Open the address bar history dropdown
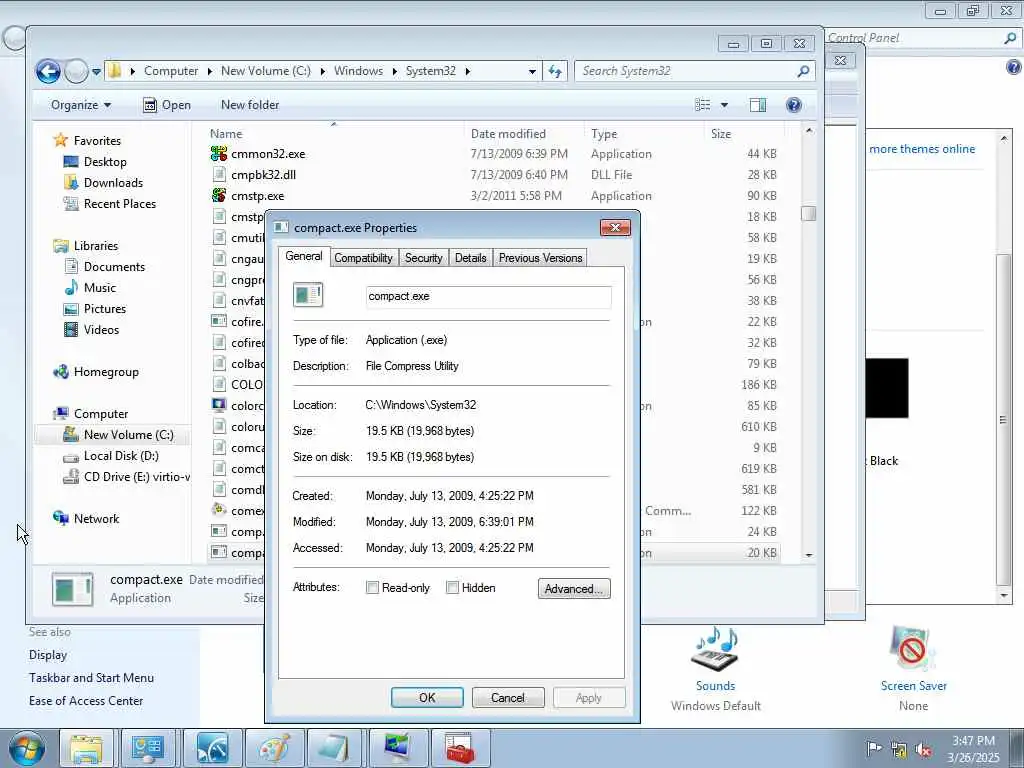Image resolution: width=1024 pixels, height=768 pixels. pyautogui.click(x=532, y=71)
